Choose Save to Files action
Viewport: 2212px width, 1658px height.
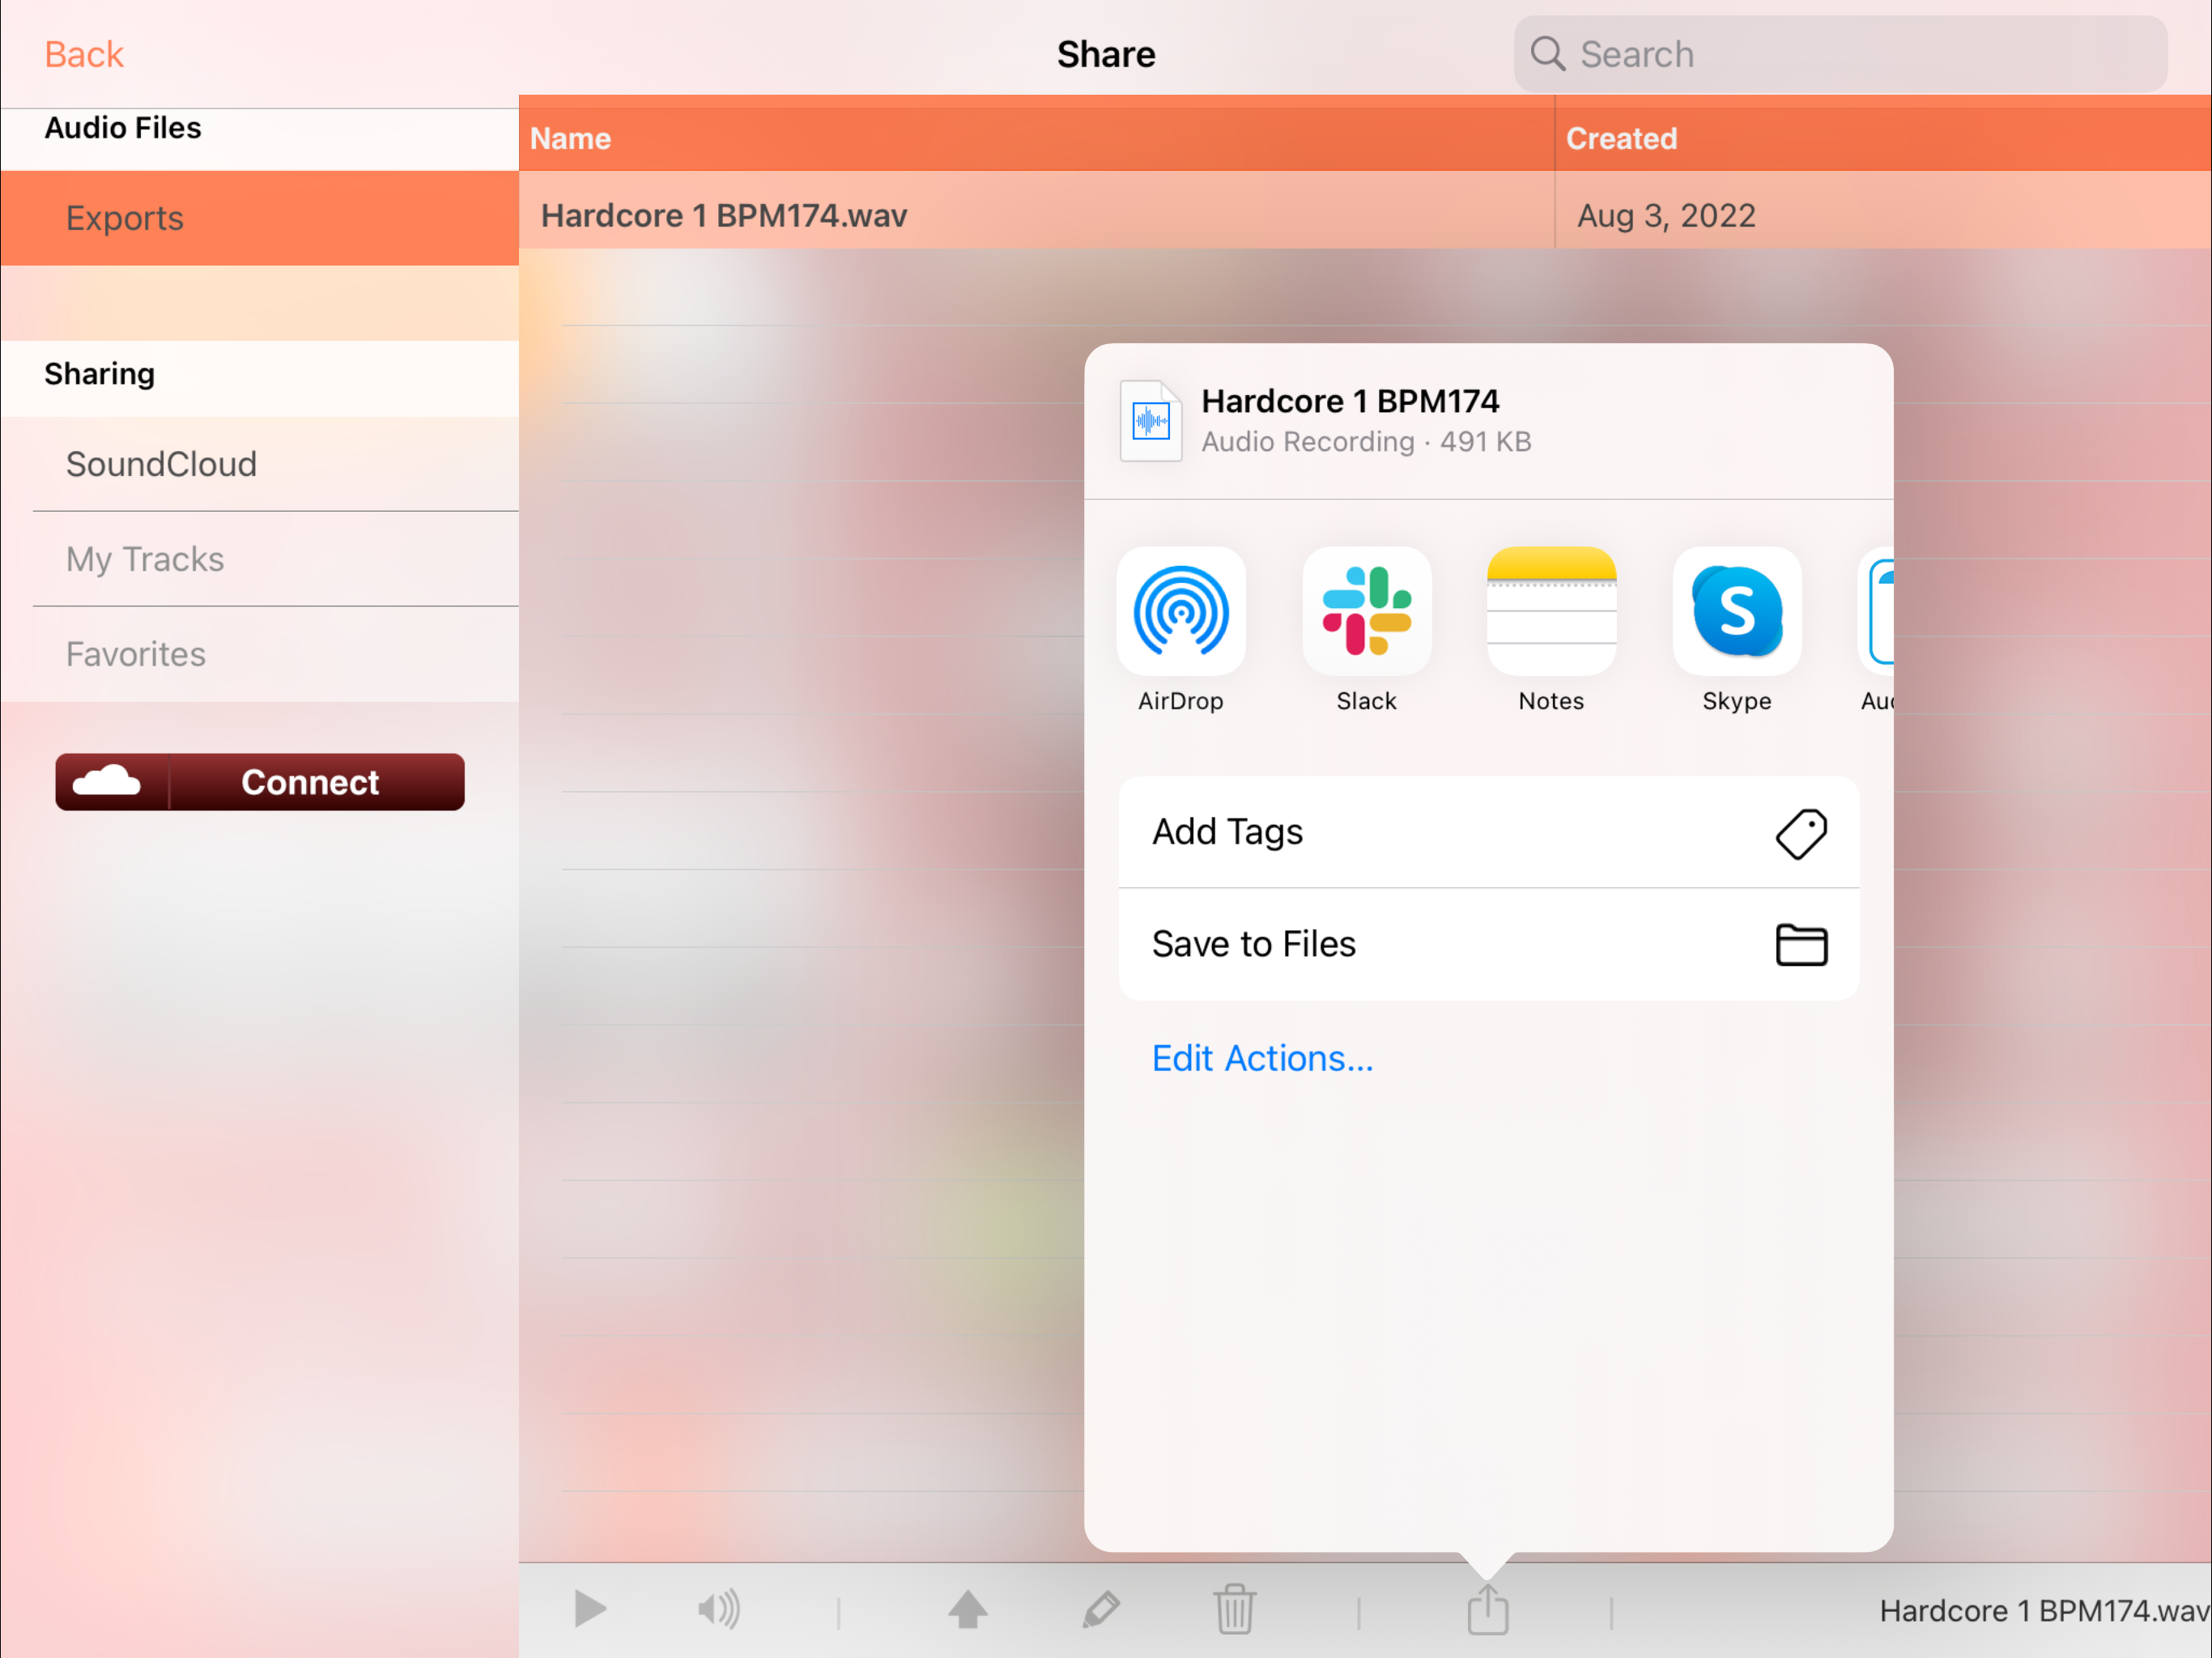pyautogui.click(x=1489, y=944)
